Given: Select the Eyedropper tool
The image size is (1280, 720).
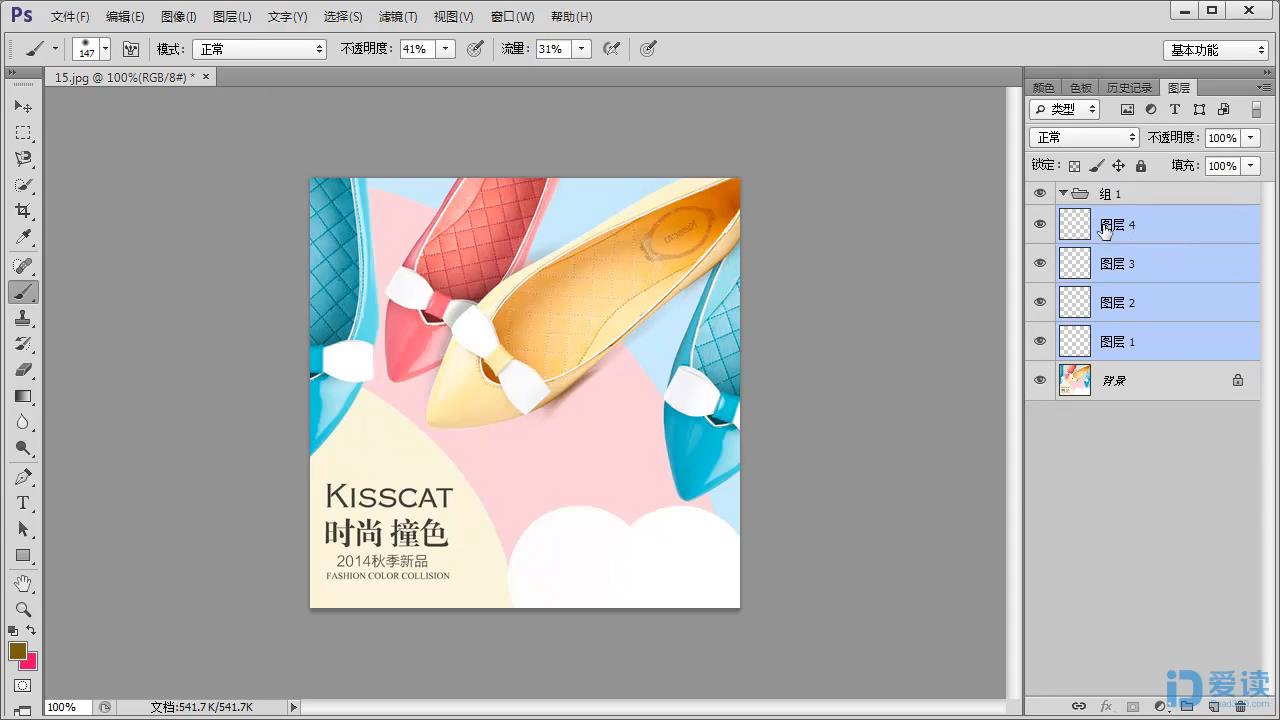Looking at the screenshot, I should click(x=23, y=237).
